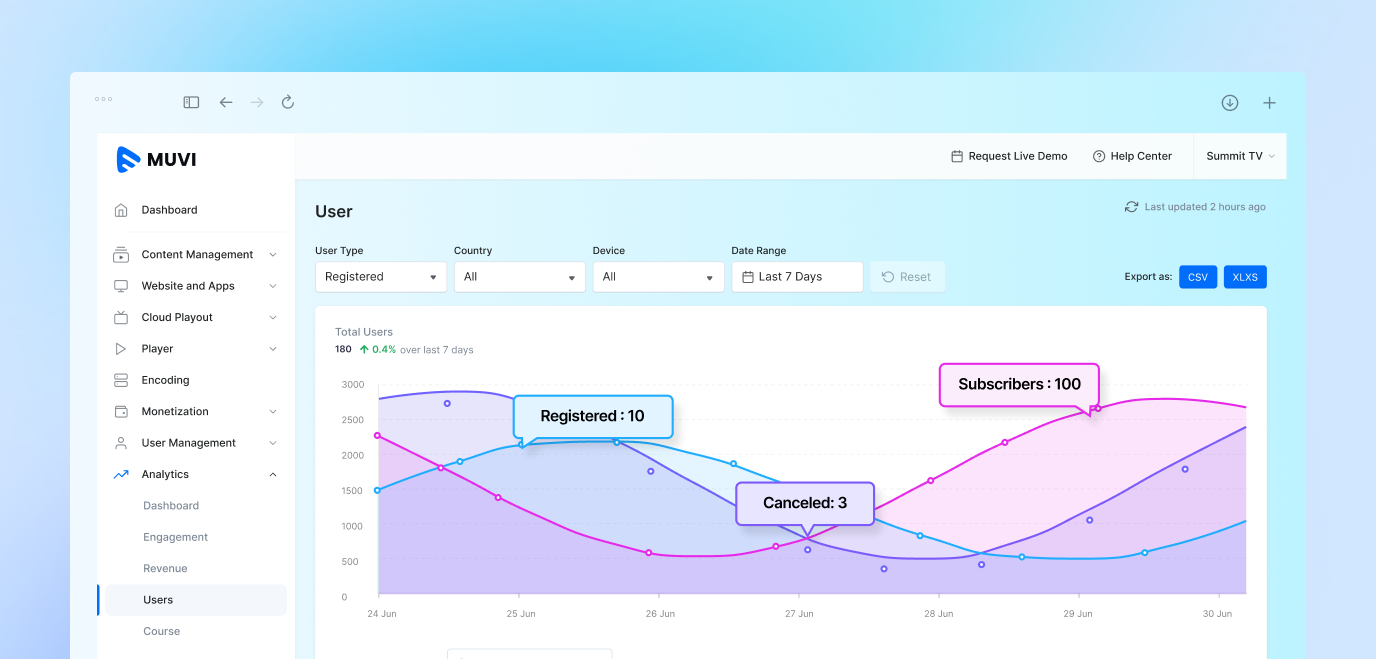
Task: Click the Help Center question-mark icon
Action: (x=1097, y=155)
